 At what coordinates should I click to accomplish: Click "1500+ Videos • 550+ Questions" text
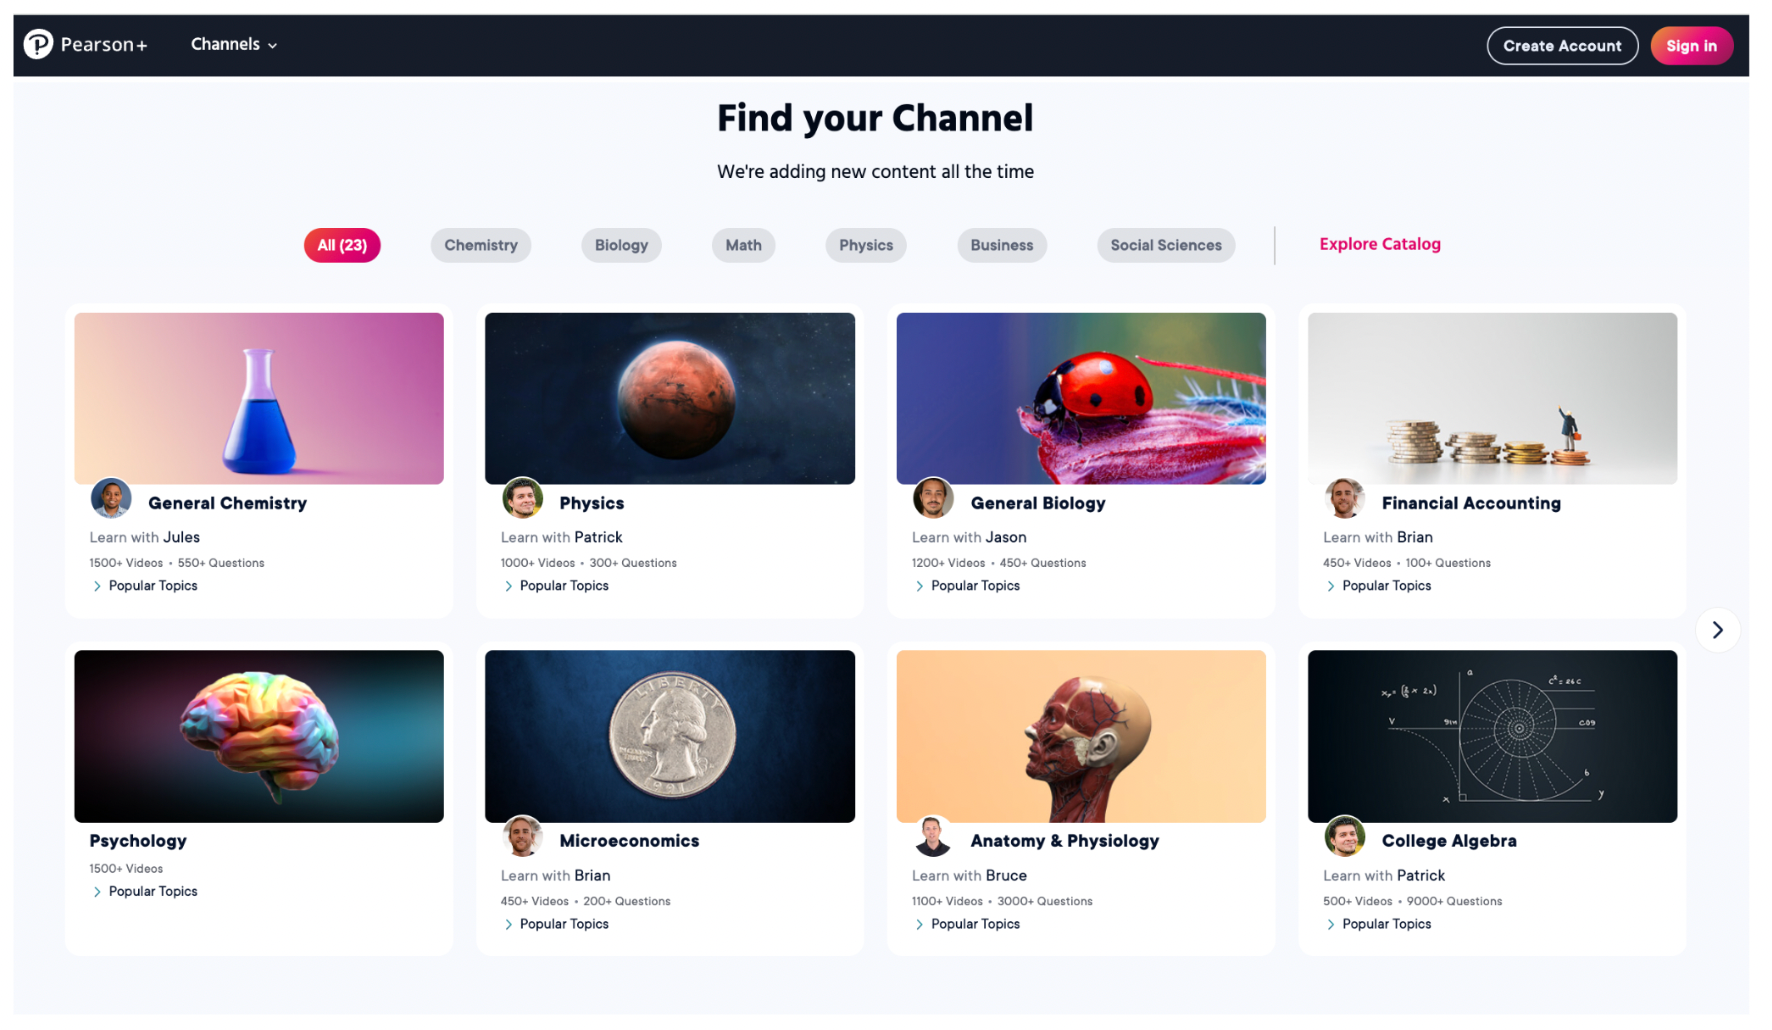tap(177, 563)
